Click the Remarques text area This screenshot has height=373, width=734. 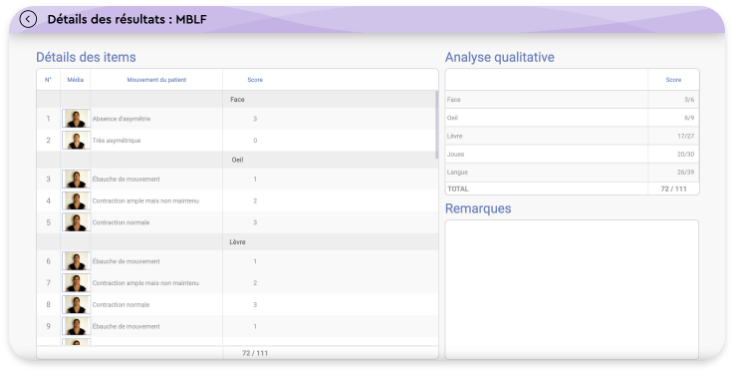coord(572,289)
